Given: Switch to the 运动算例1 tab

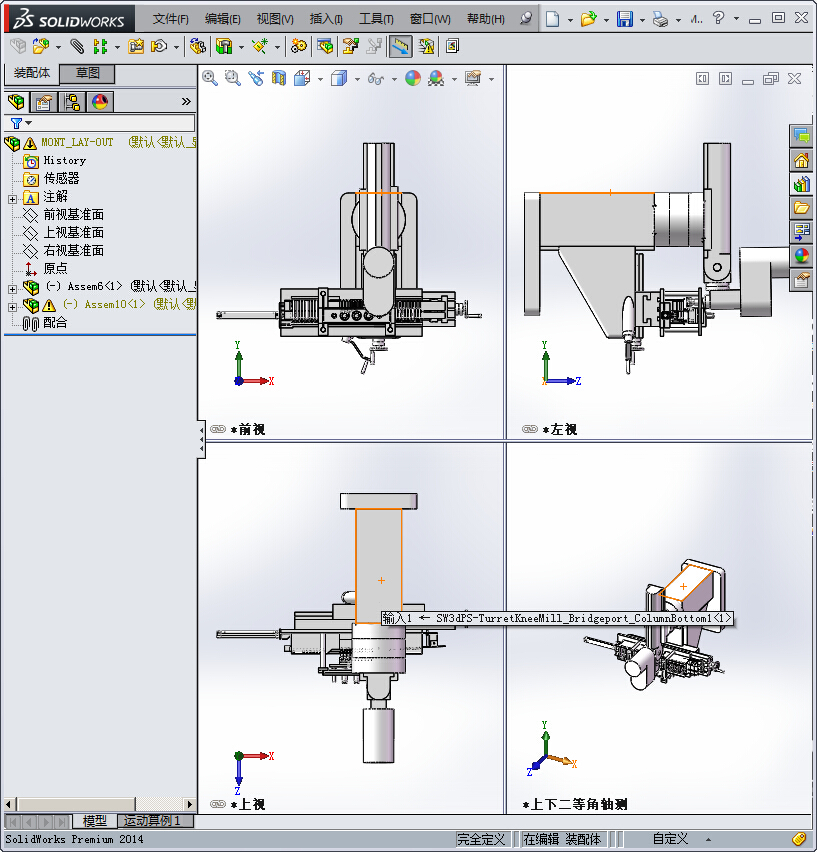Looking at the screenshot, I should click(x=156, y=820).
